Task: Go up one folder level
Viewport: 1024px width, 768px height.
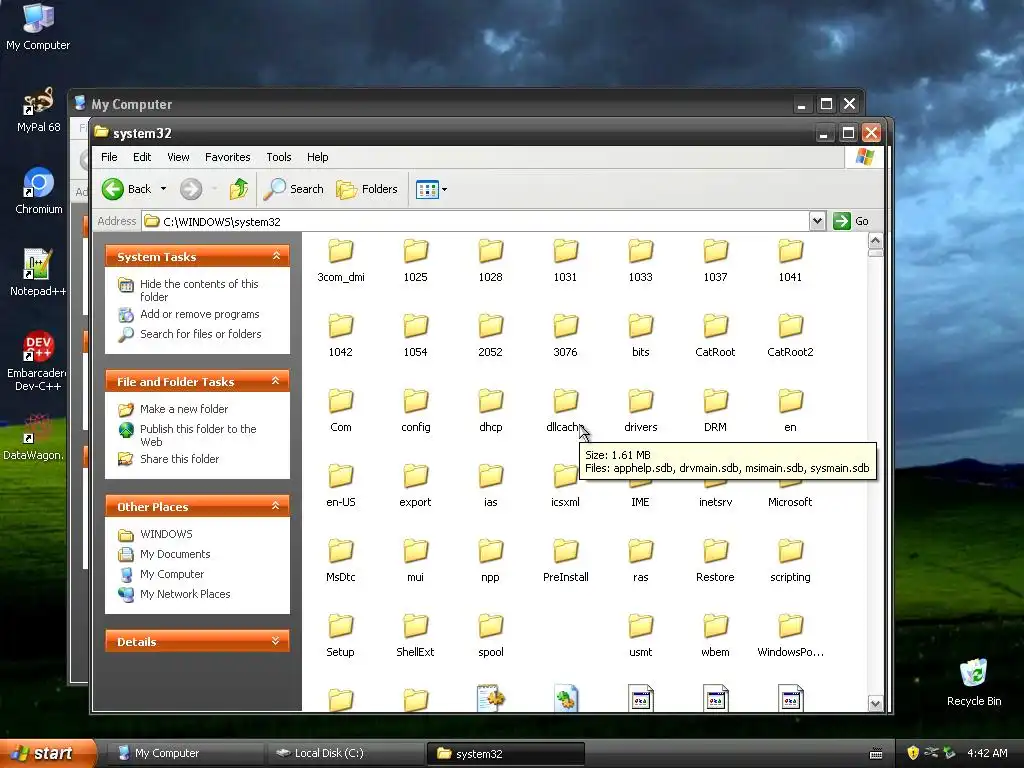Action: click(239, 189)
